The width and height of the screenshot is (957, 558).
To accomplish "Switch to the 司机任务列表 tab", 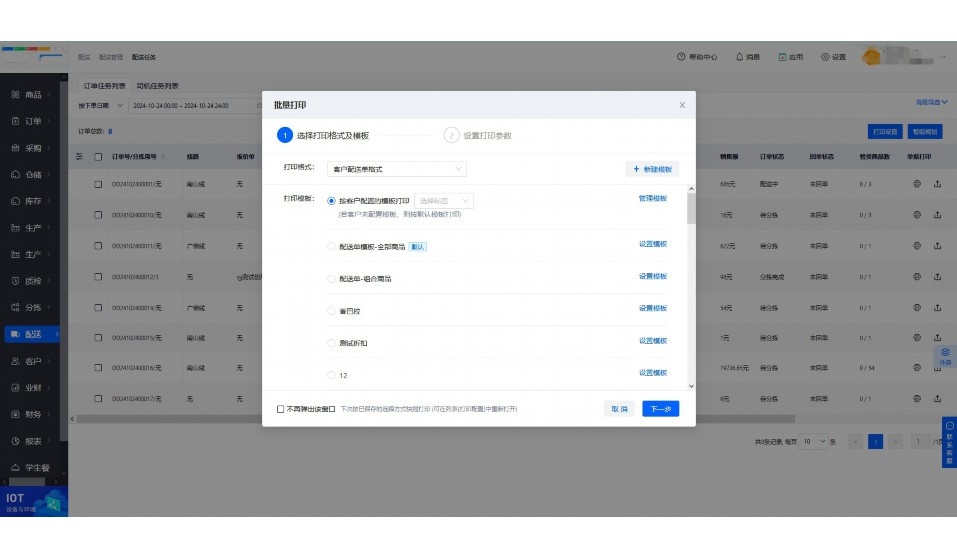I will click(x=157, y=86).
